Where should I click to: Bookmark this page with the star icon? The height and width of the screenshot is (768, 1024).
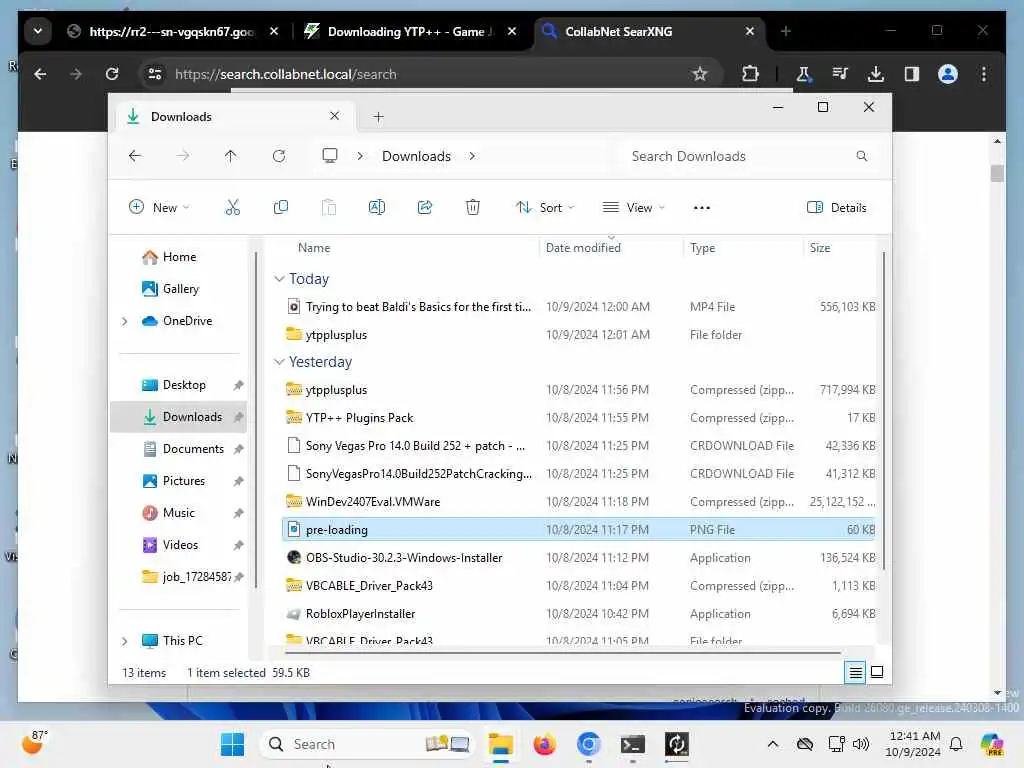(700, 74)
